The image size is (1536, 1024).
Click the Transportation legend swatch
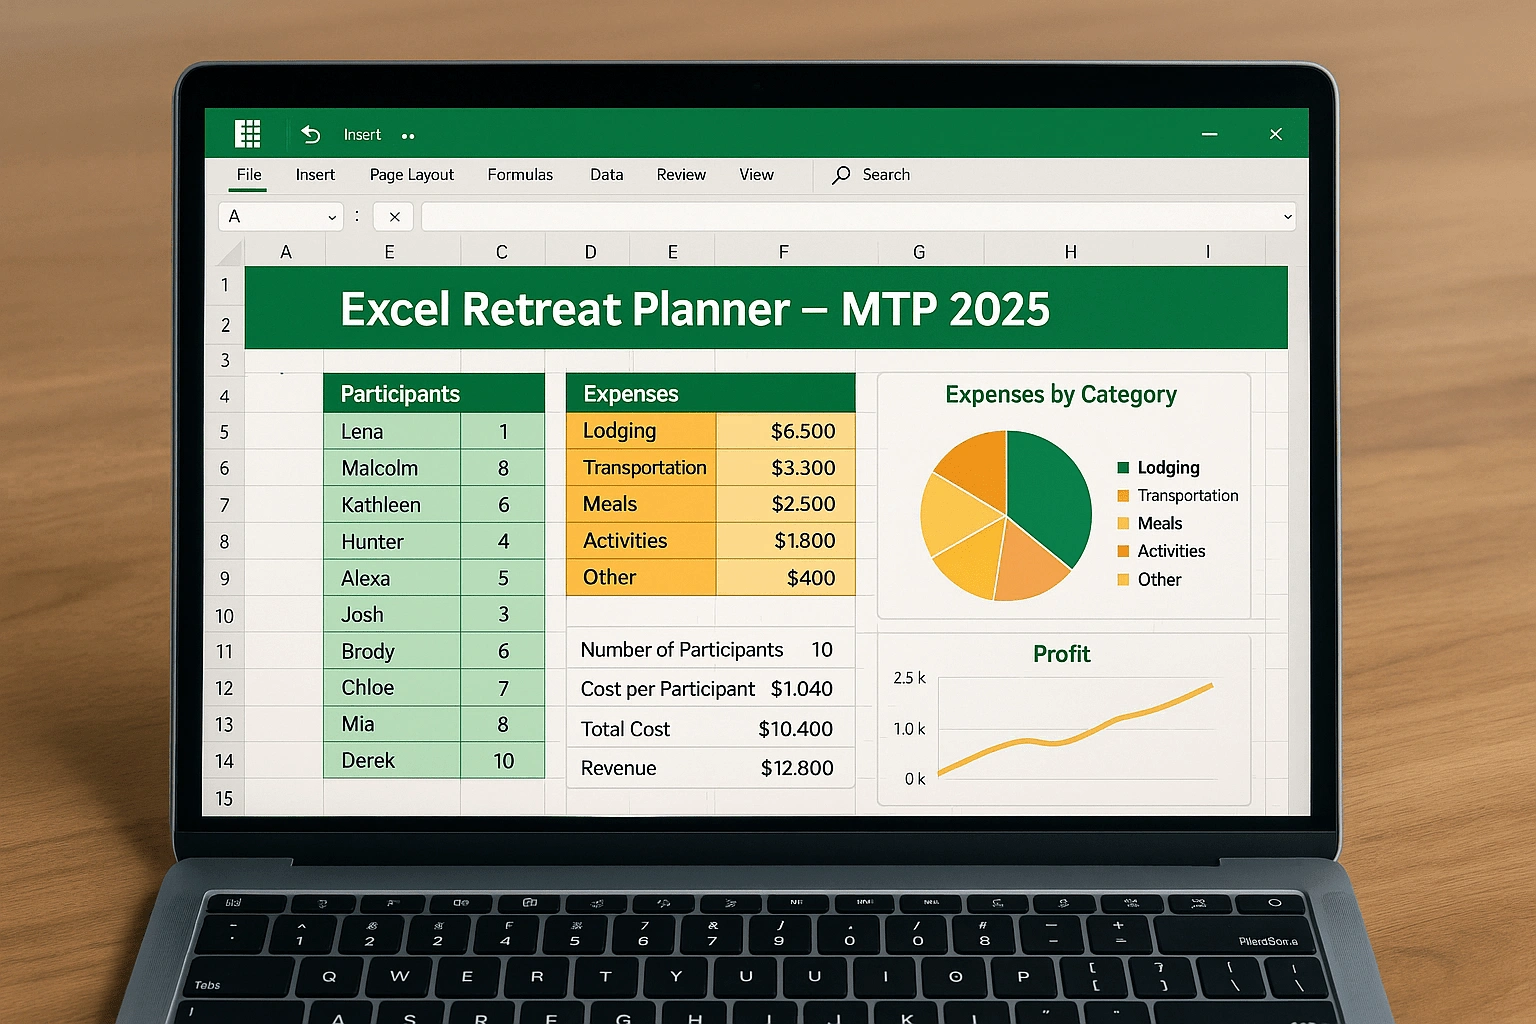tap(1123, 496)
